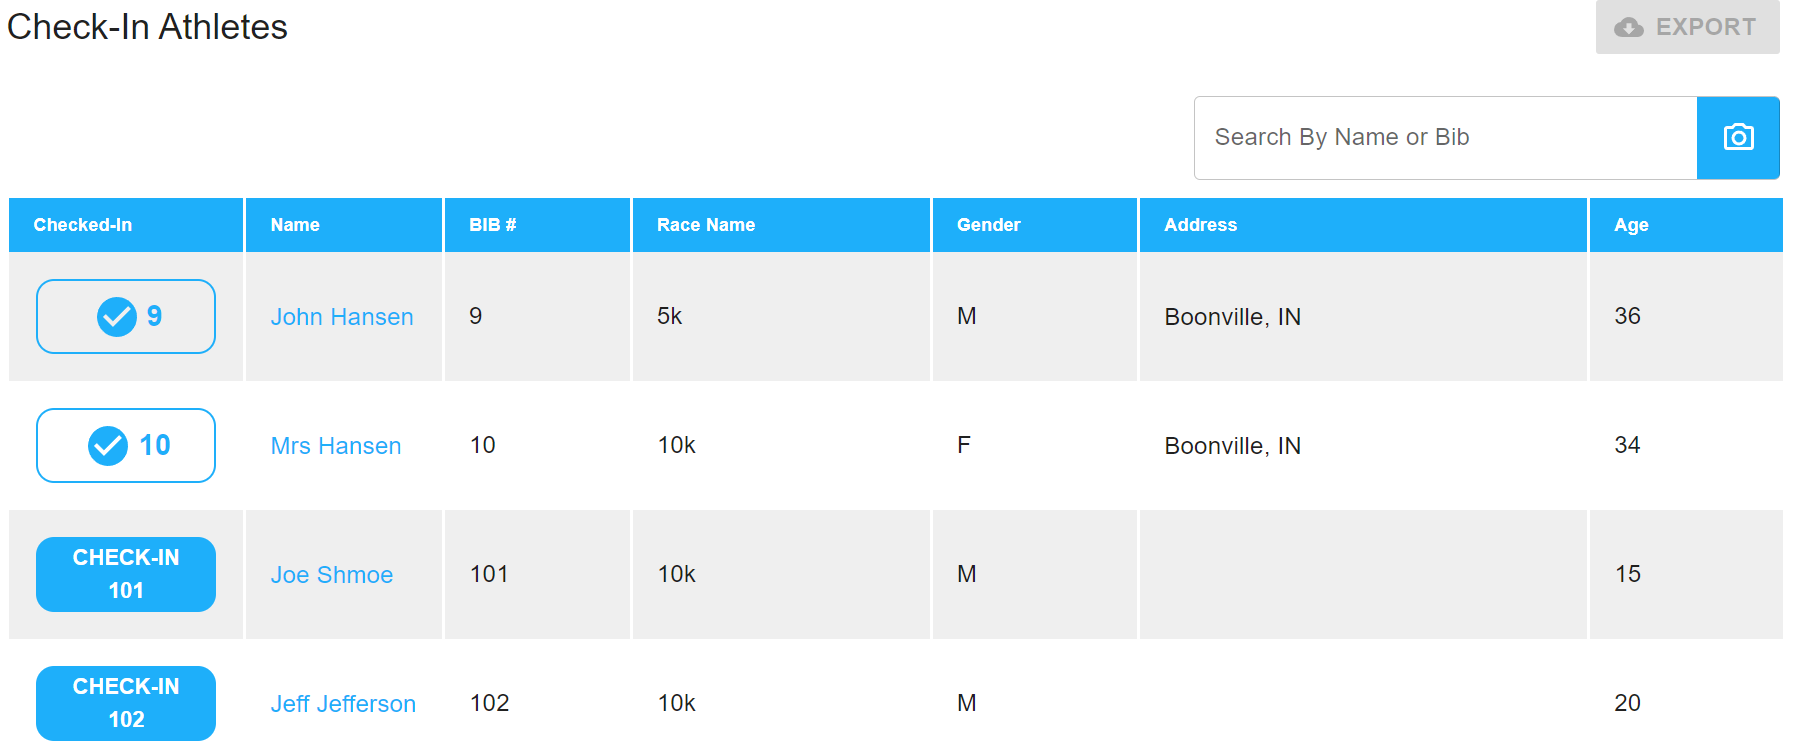Image resolution: width=1798 pixels, height=755 pixels.
Task: Click the Export cloud download button
Action: tap(1687, 27)
